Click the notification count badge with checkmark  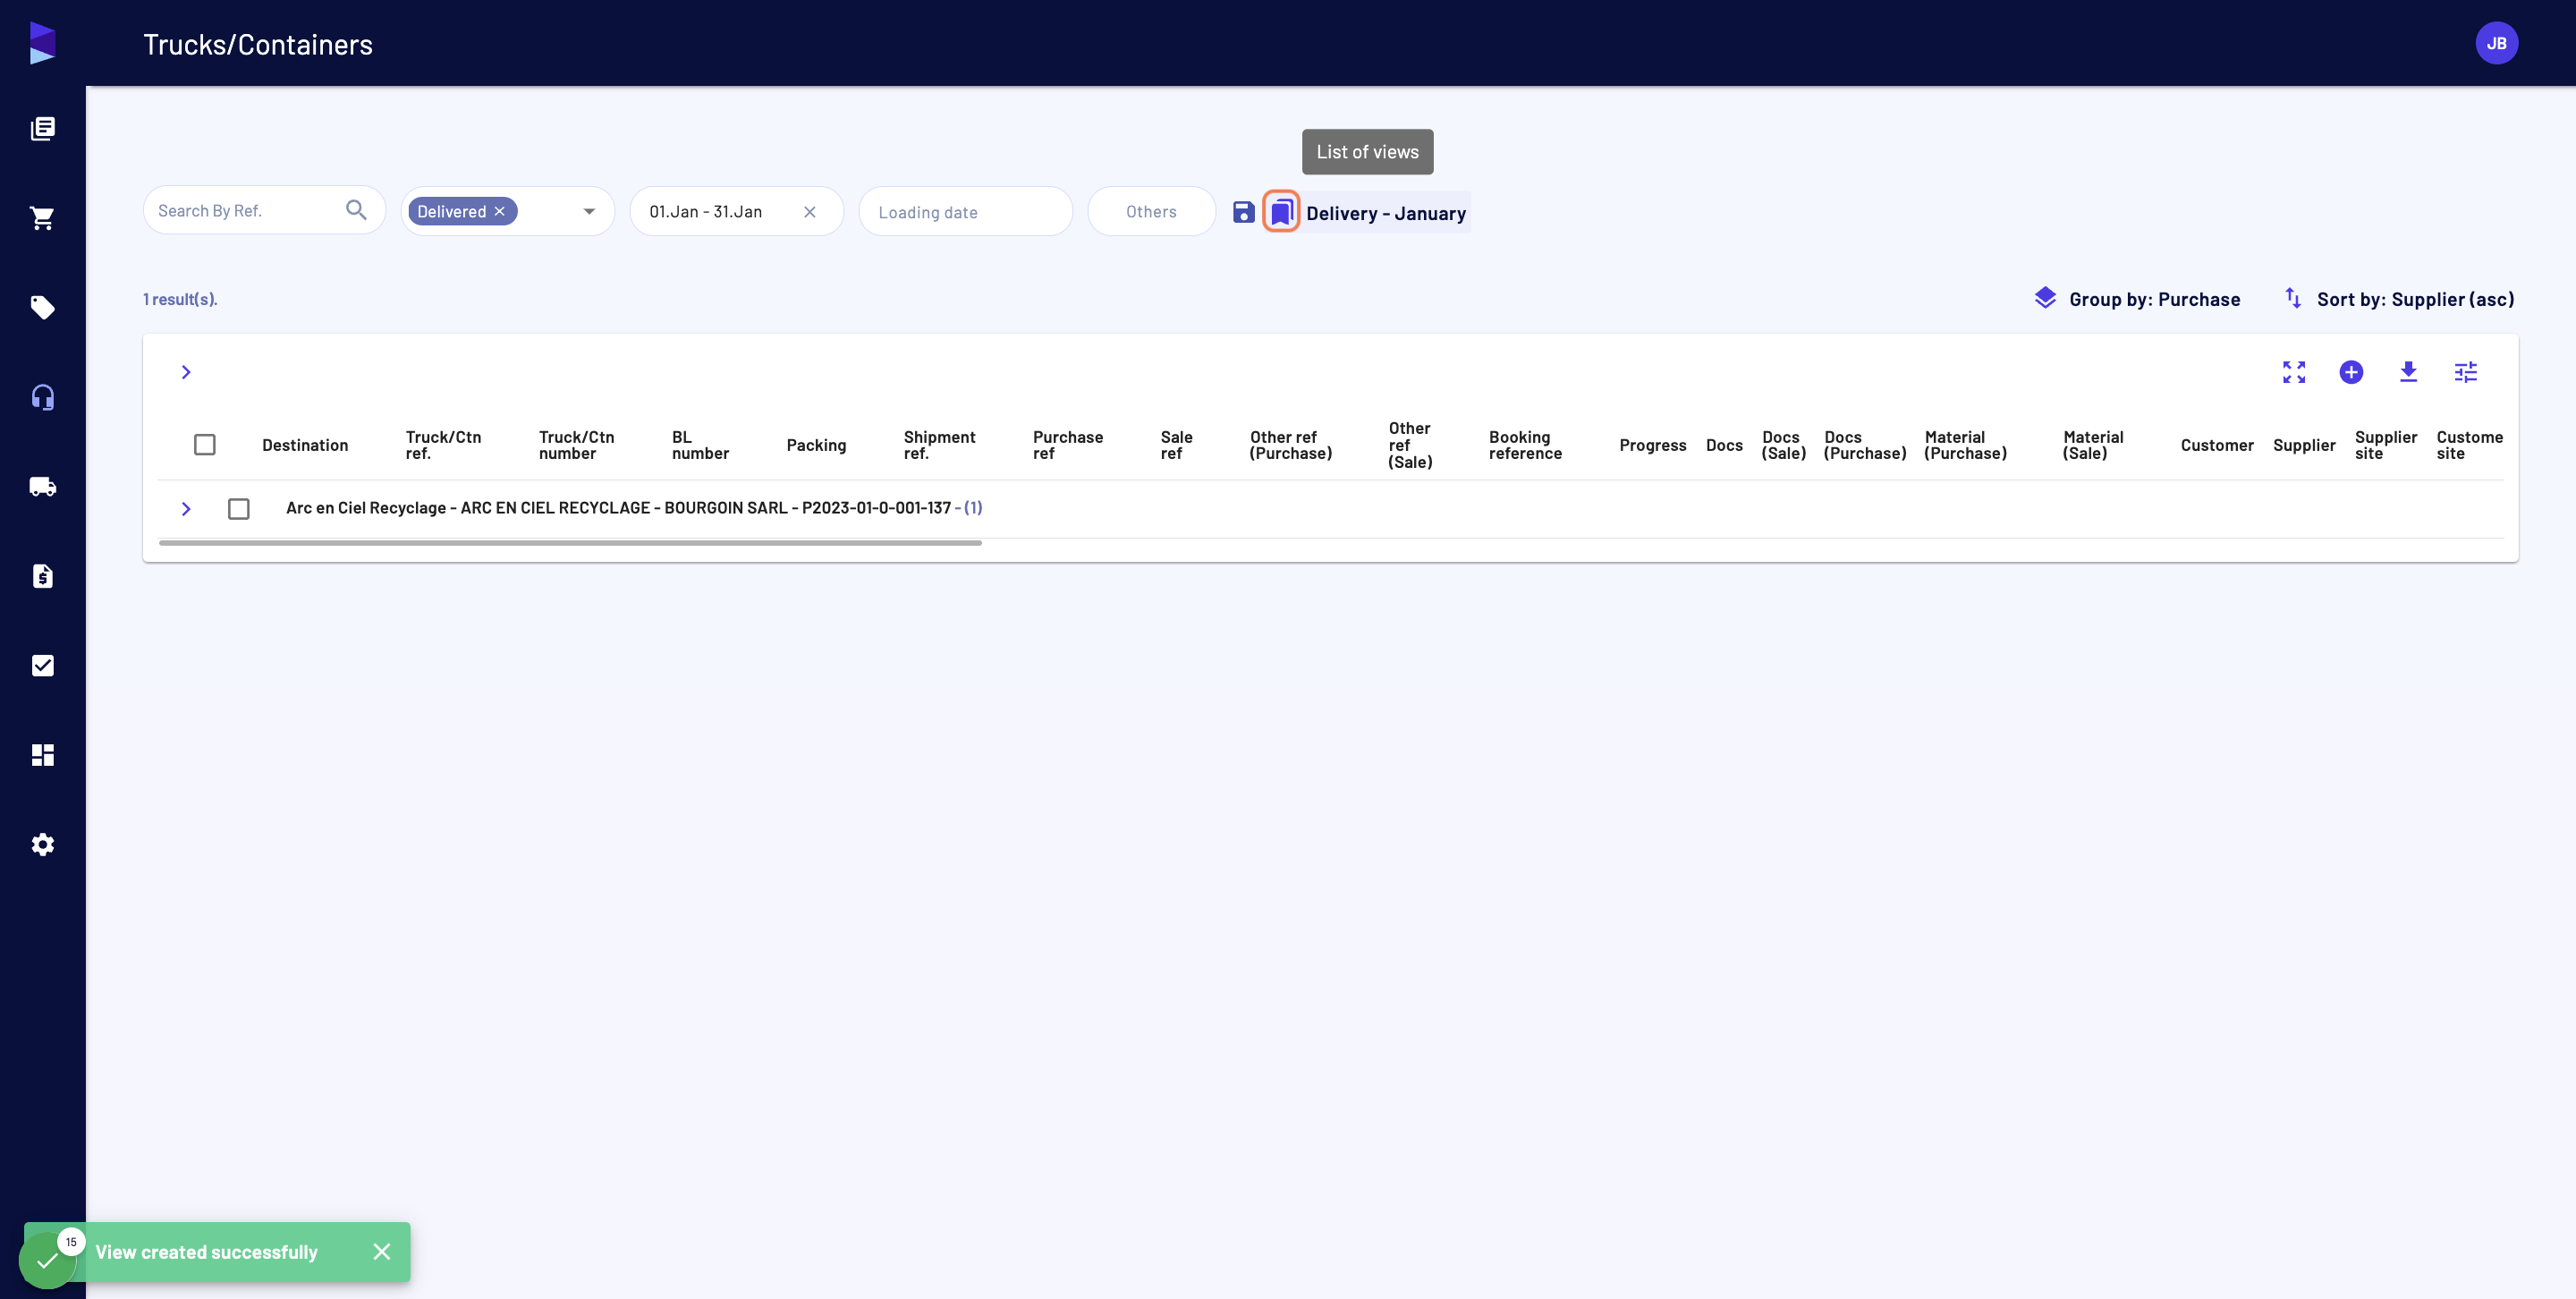pos(48,1258)
